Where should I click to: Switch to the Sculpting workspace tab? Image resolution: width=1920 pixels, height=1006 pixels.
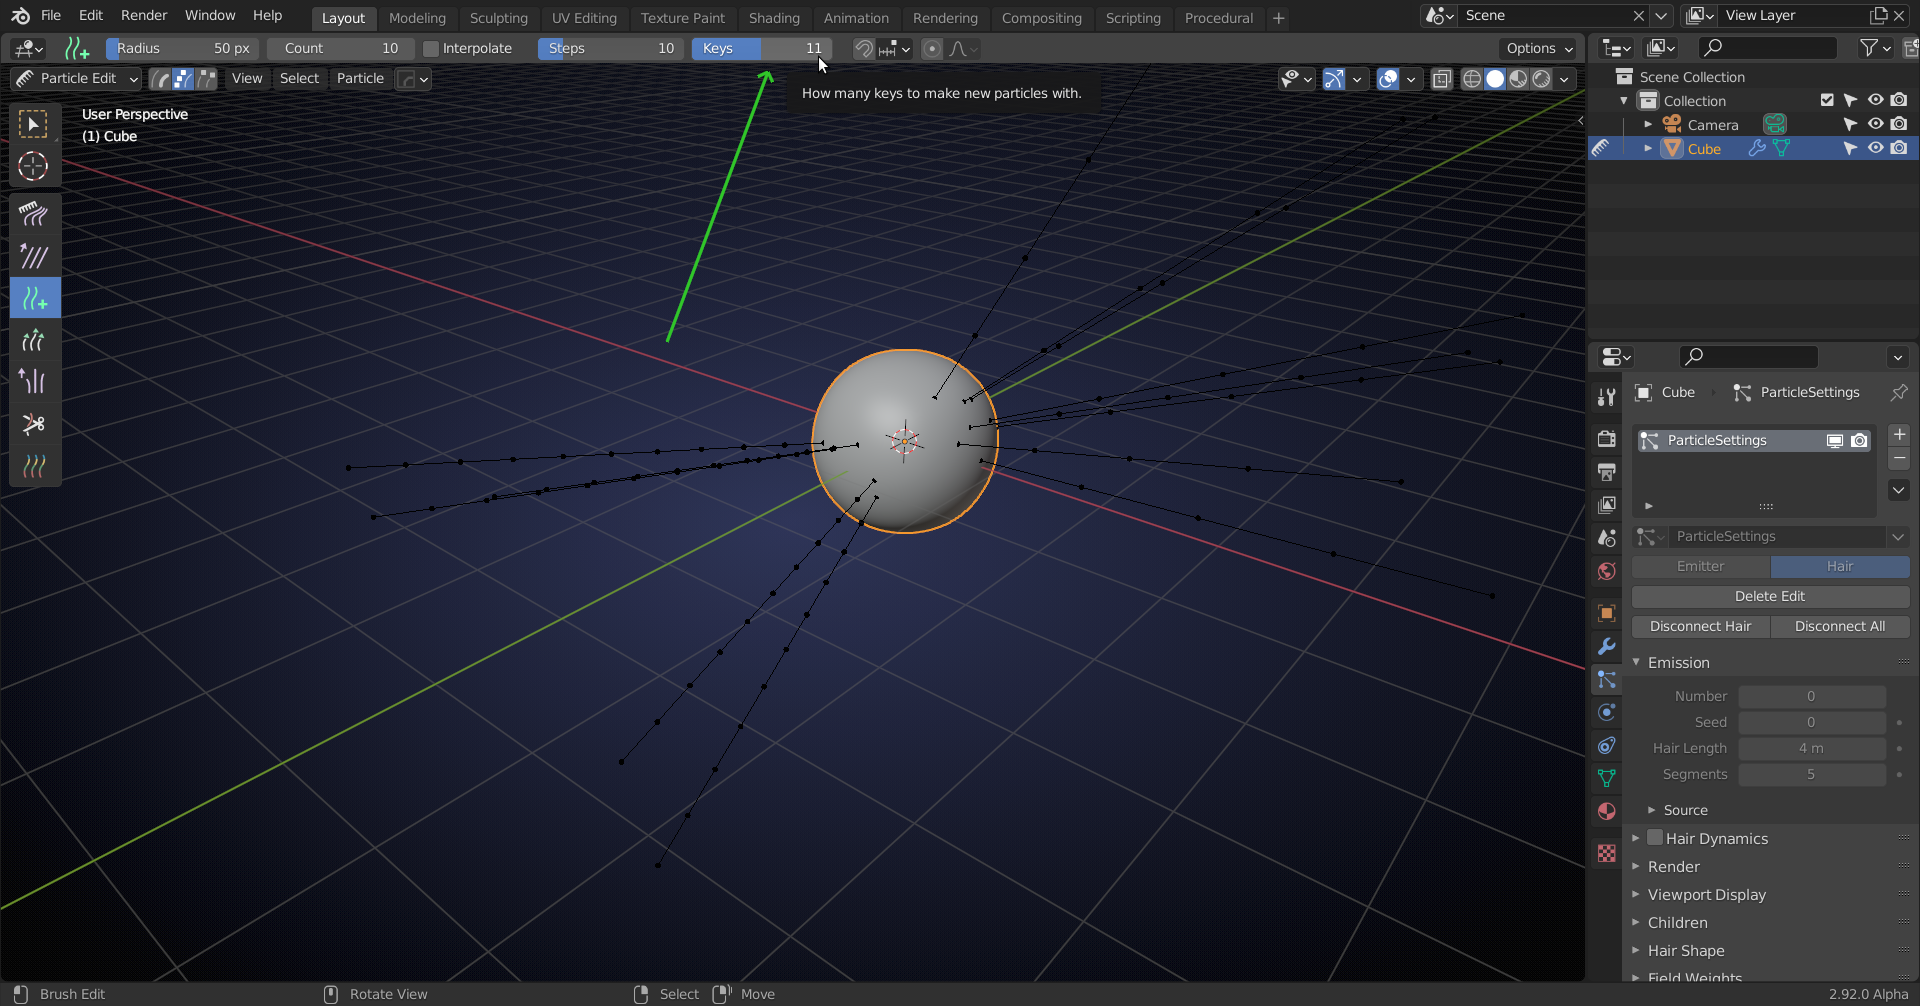498,18
